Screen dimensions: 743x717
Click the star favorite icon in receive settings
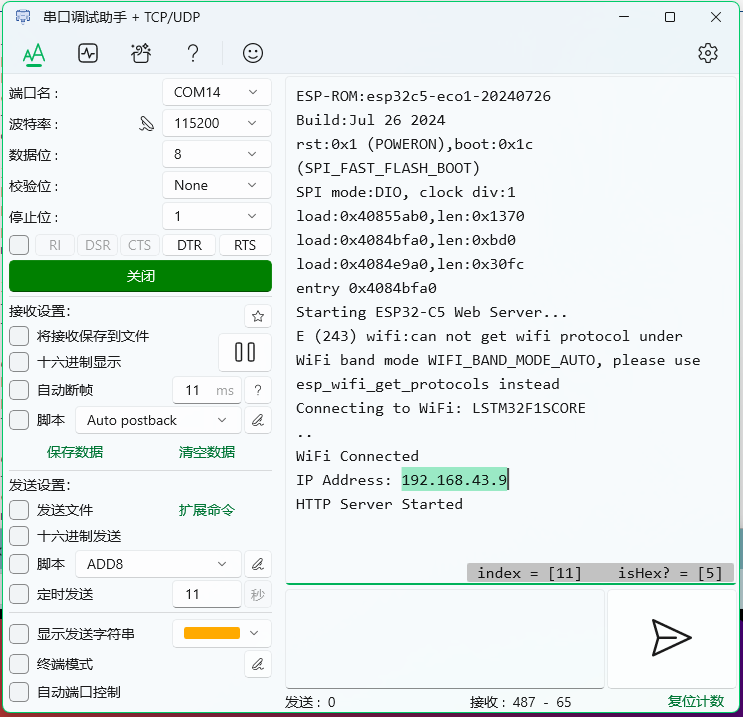258,316
